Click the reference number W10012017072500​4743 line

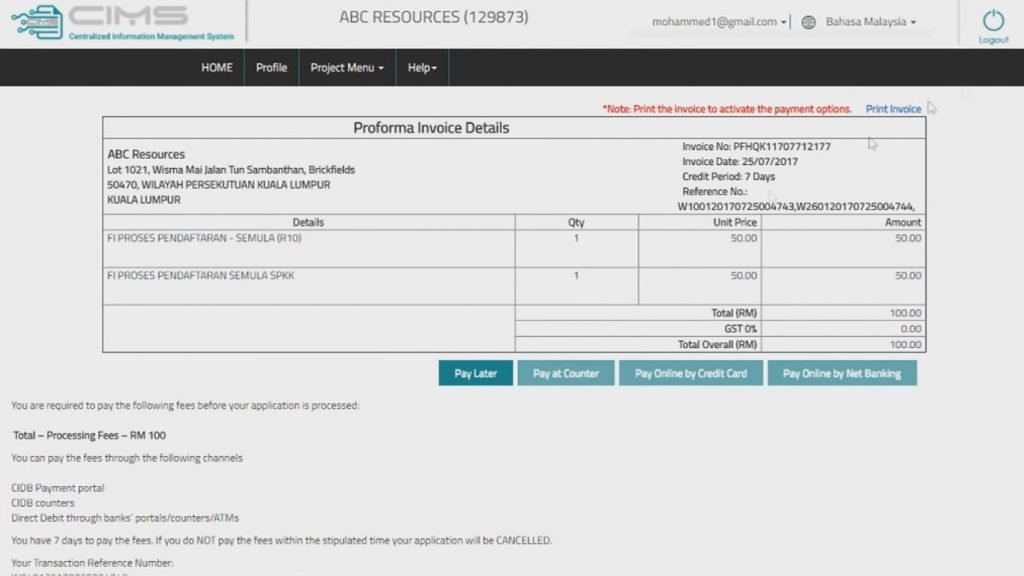pos(796,206)
